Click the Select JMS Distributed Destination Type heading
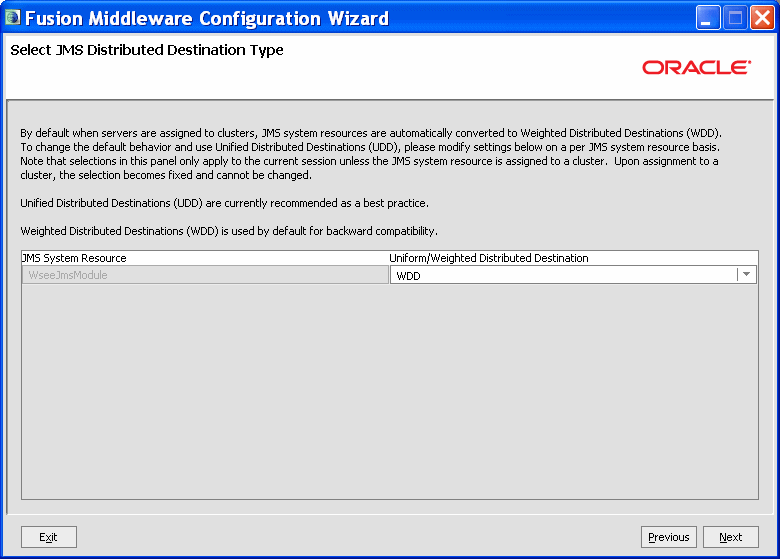780x559 pixels. (147, 50)
